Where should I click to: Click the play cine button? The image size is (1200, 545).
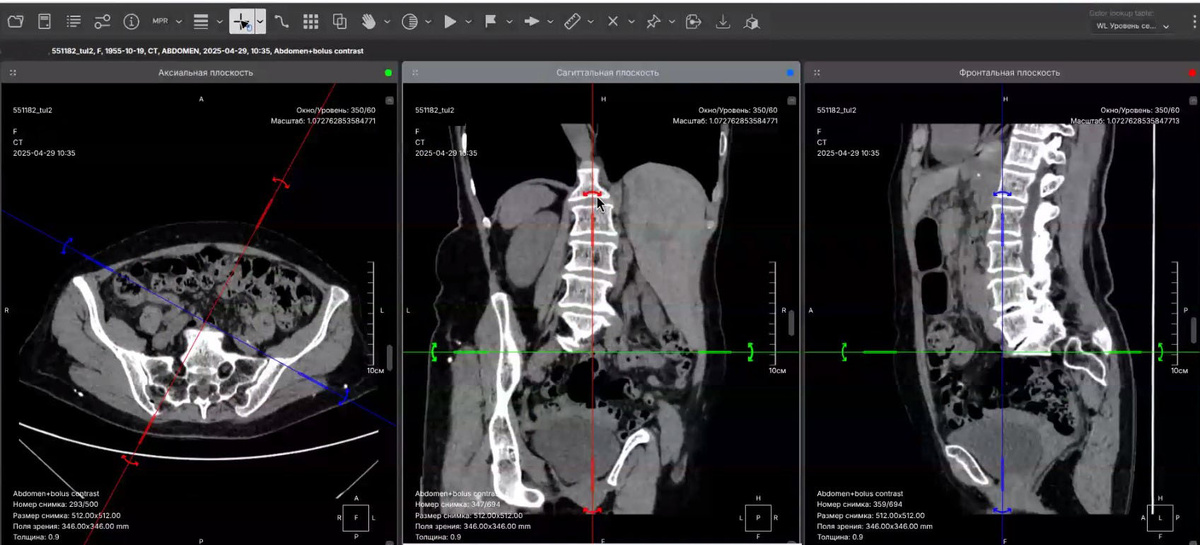[x=450, y=21]
